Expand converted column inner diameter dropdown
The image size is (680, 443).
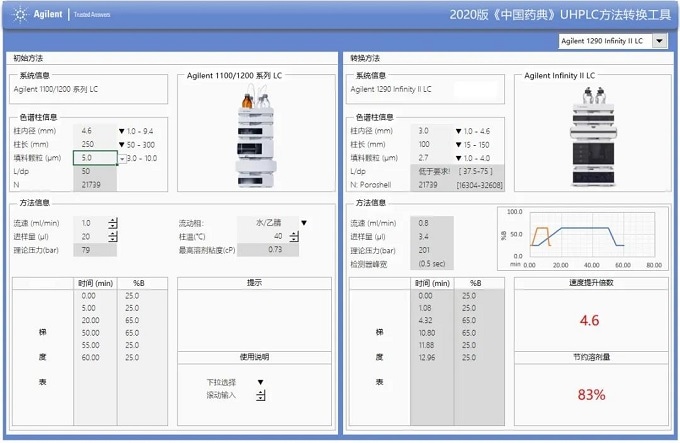(x=459, y=131)
